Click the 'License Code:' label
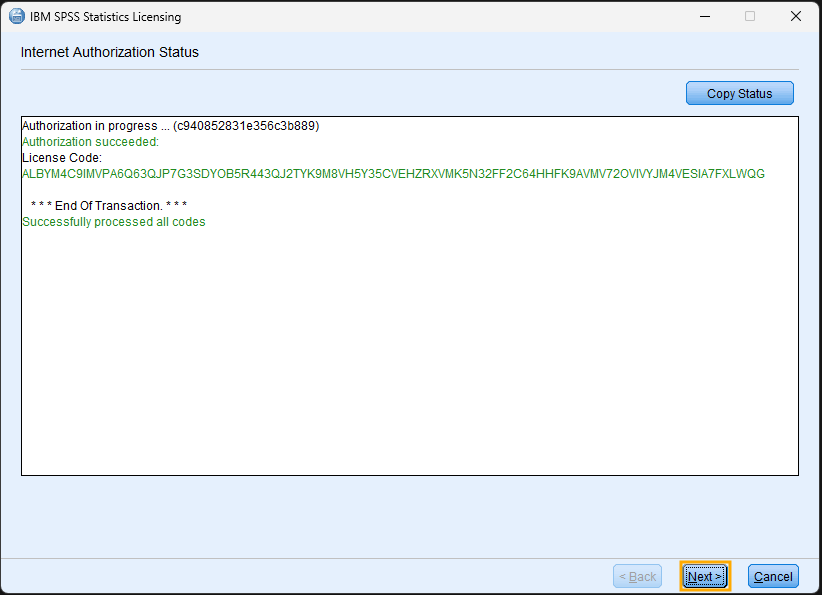This screenshot has width=822, height=595. coord(62,158)
